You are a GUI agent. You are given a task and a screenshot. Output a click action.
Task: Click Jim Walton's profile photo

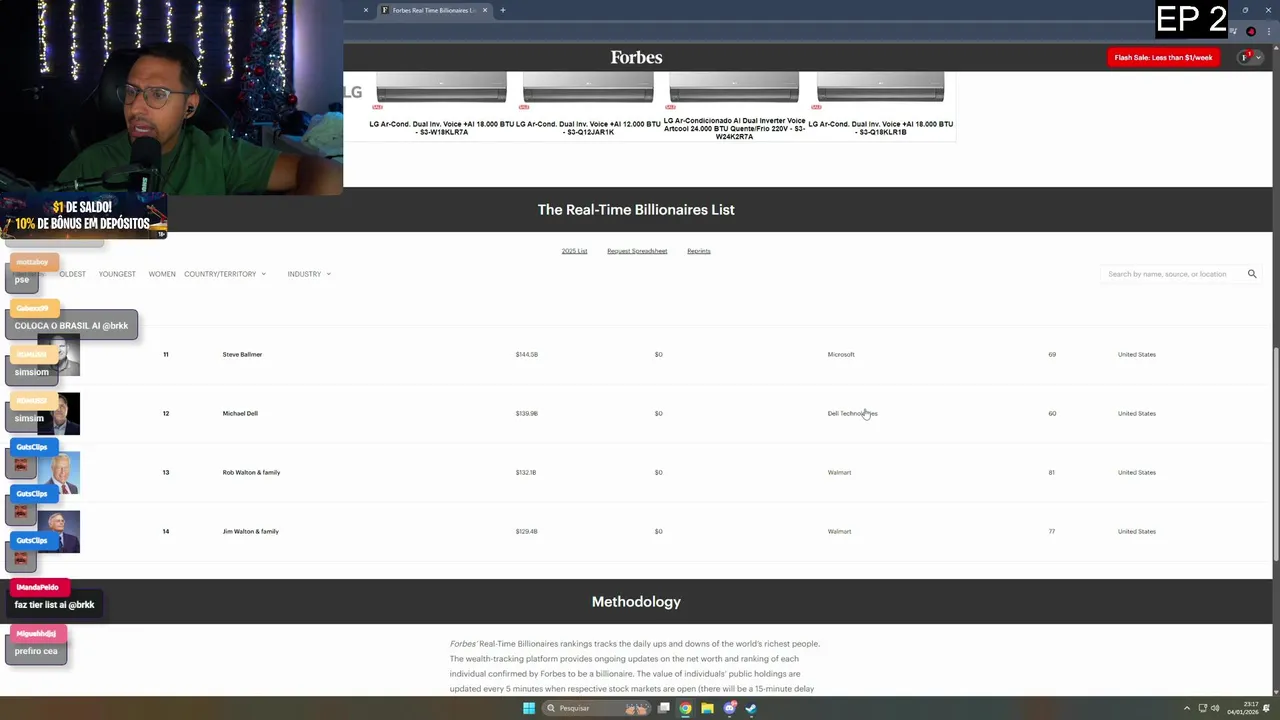[60, 531]
